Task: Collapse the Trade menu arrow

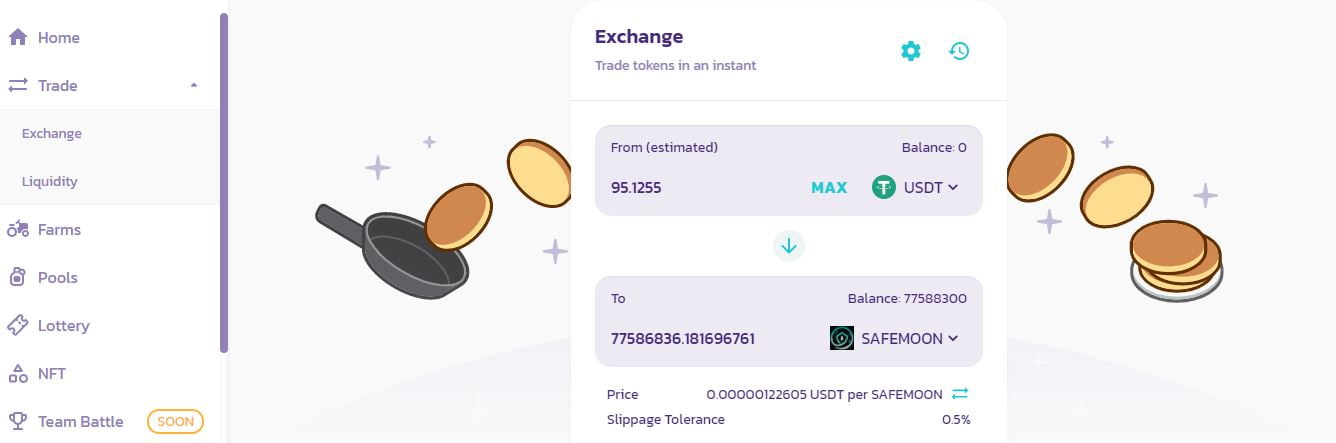Action: (194, 85)
